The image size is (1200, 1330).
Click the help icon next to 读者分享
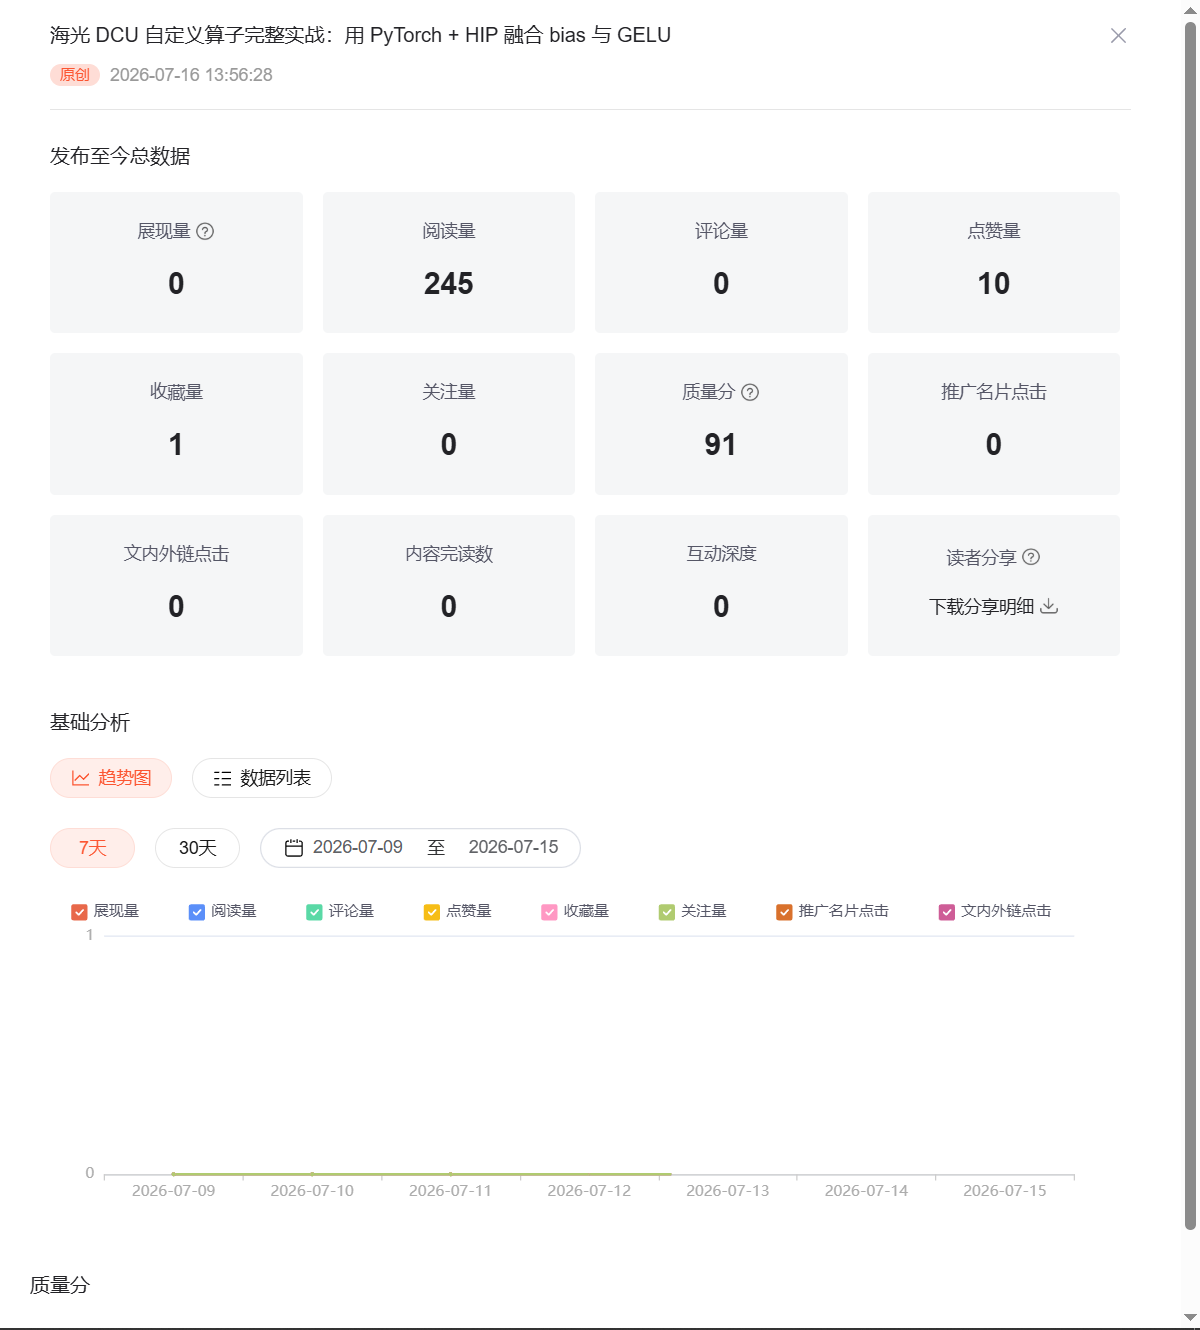pos(1031,557)
